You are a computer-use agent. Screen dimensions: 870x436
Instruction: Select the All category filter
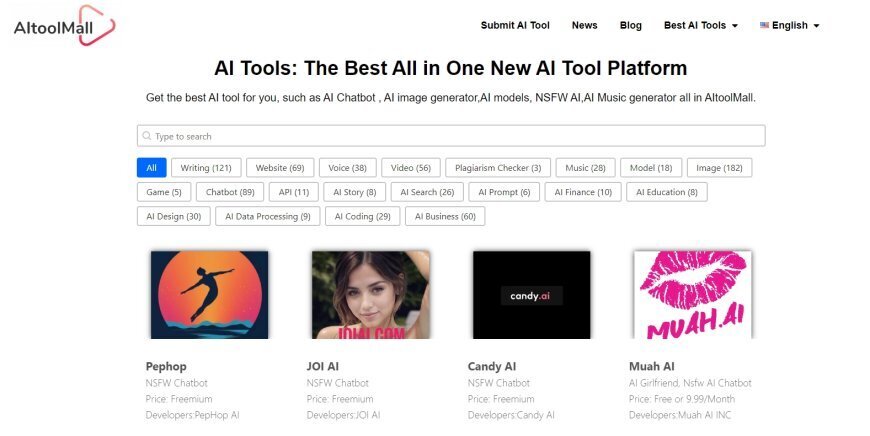pyautogui.click(x=151, y=168)
